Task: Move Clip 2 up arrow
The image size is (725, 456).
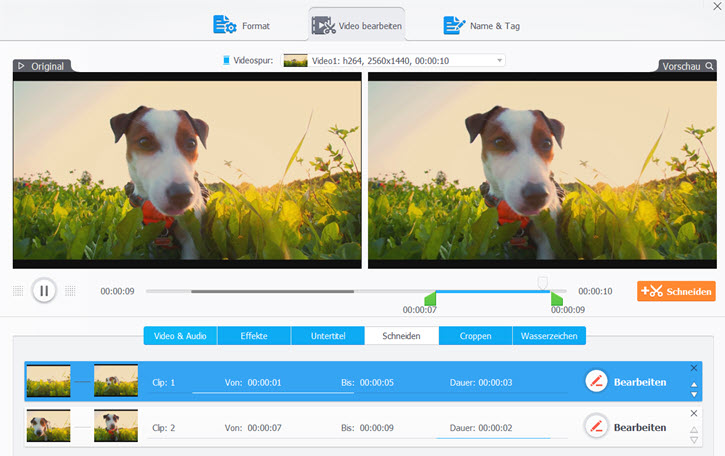Action: [694, 430]
